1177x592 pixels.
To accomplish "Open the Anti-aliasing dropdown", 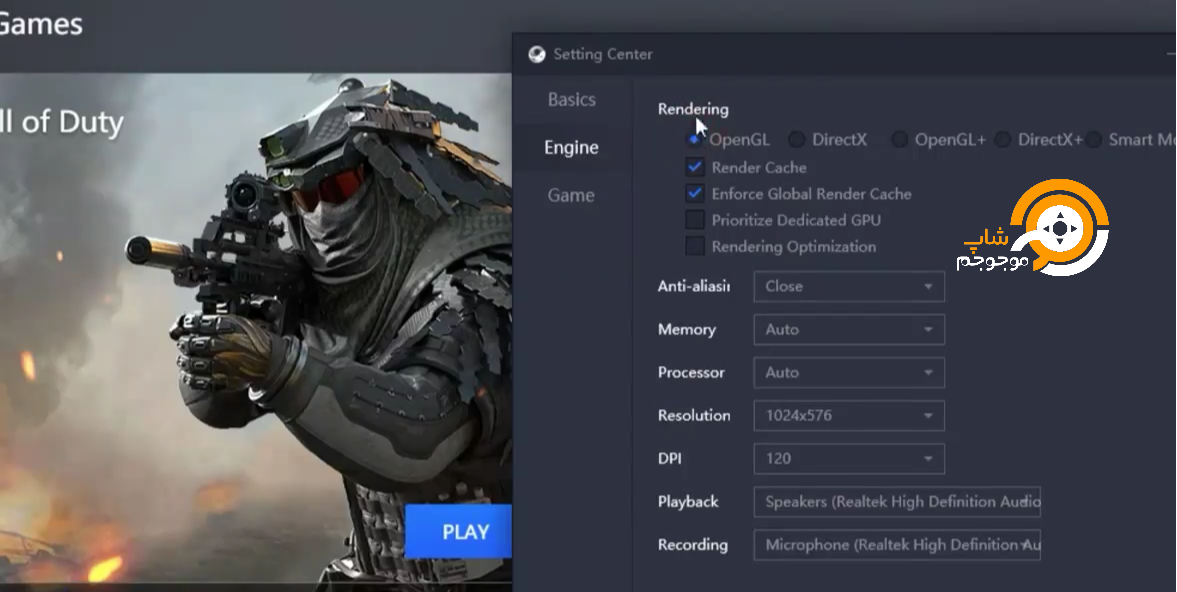I will click(x=849, y=287).
